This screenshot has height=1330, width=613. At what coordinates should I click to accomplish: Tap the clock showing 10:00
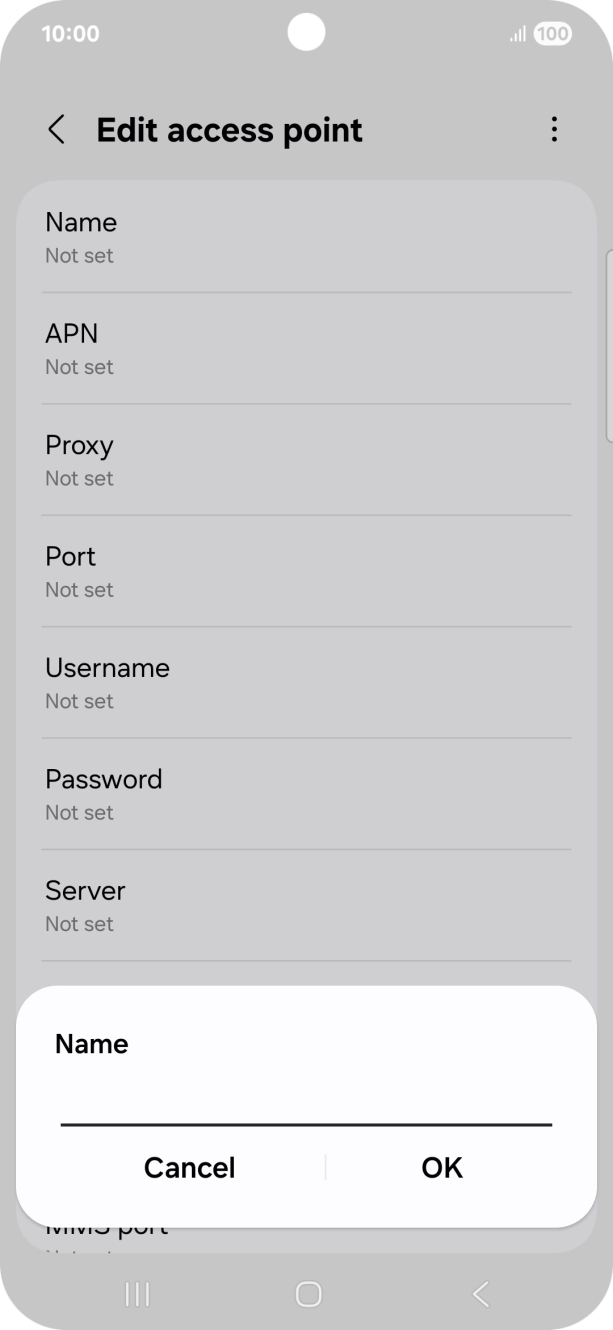pos(70,33)
